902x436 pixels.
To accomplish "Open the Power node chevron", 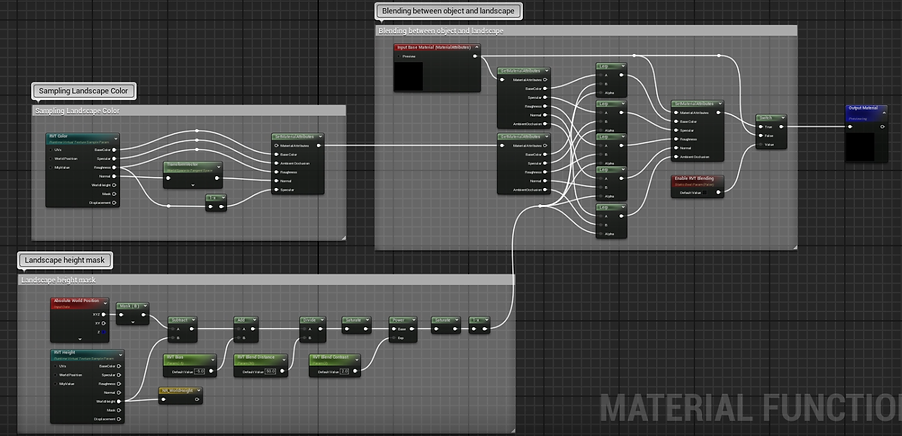I will pyautogui.click(x=414, y=319).
